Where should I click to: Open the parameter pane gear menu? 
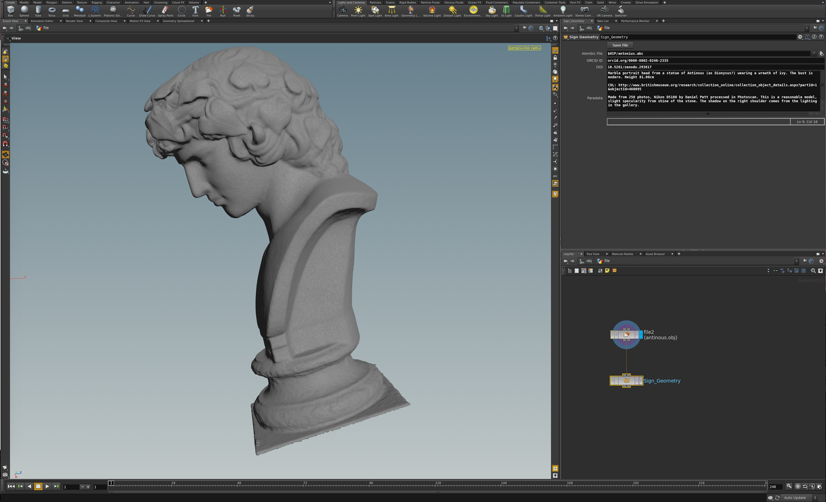800,37
